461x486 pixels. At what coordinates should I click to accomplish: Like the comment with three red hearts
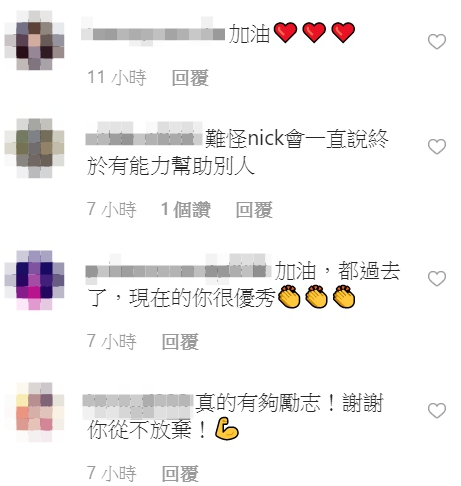tap(437, 42)
